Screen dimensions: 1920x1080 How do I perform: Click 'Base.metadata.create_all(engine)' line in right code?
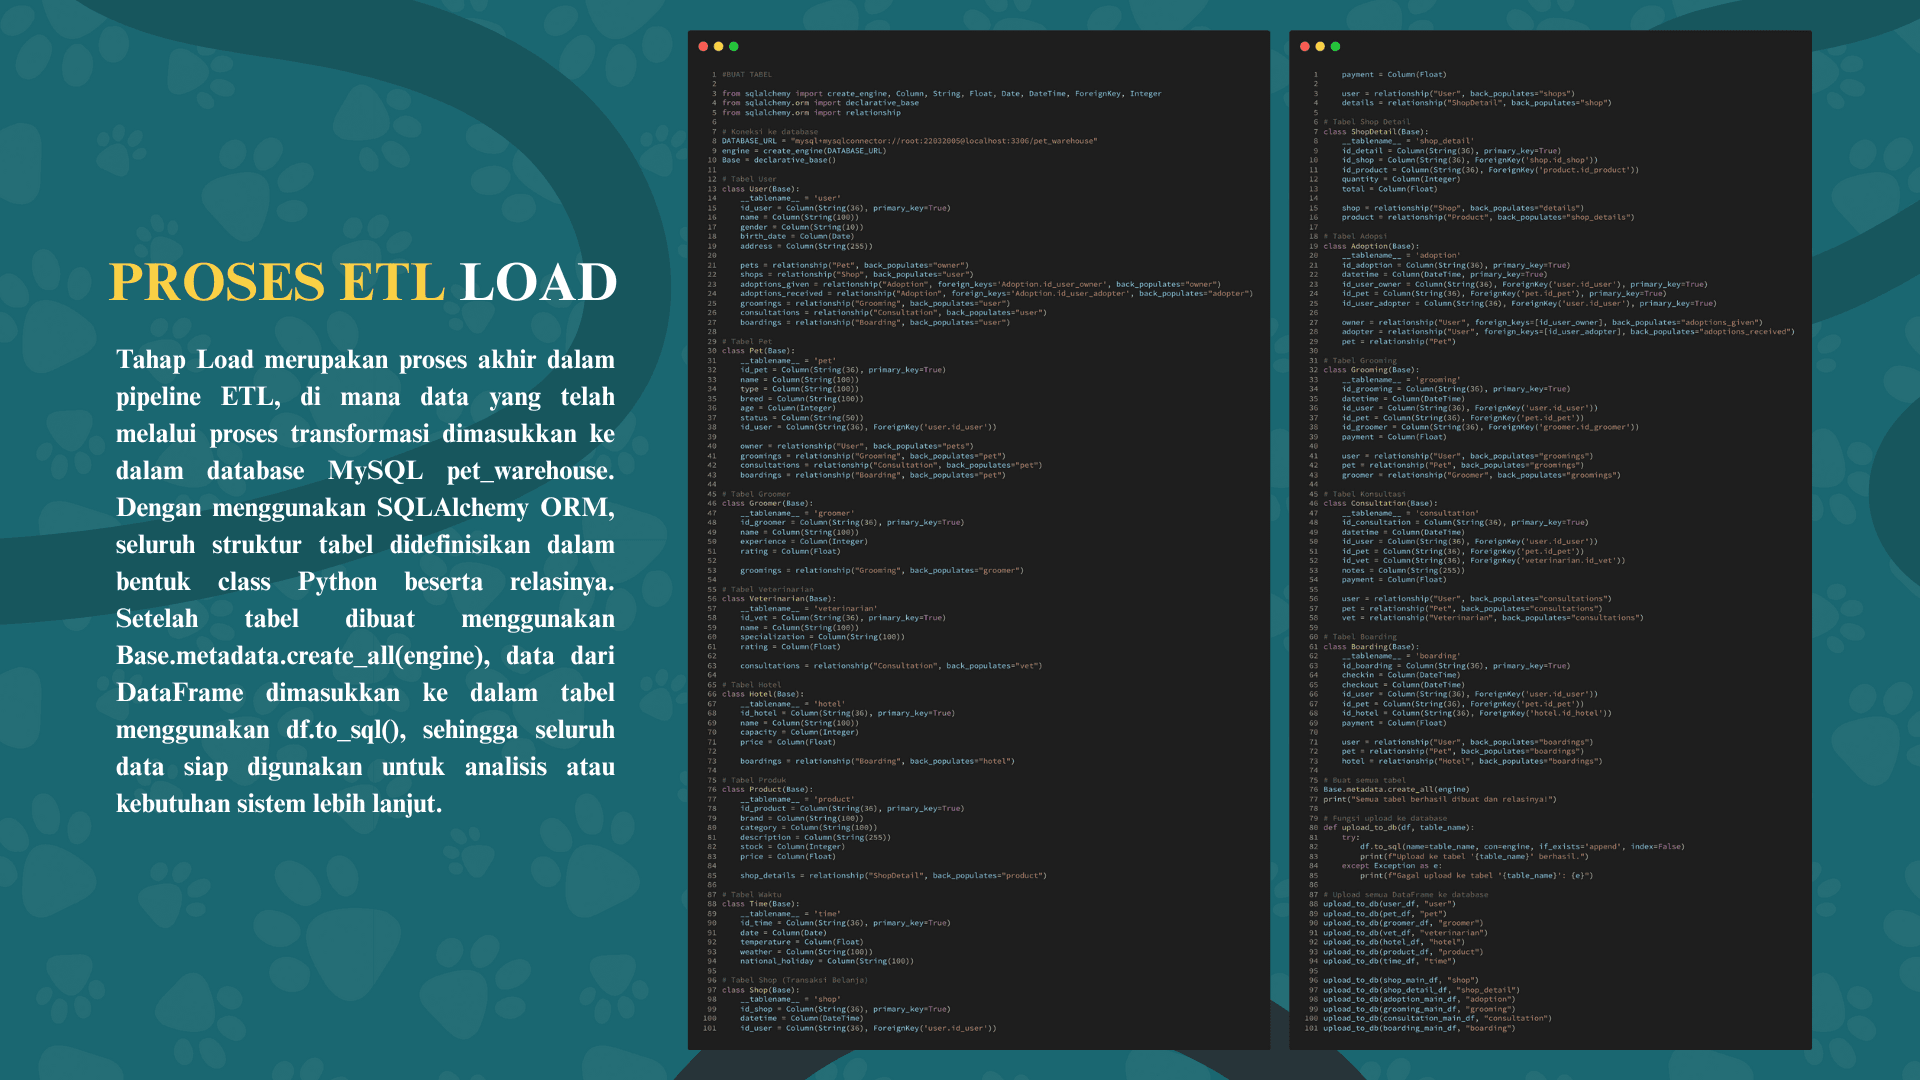tap(1396, 790)
